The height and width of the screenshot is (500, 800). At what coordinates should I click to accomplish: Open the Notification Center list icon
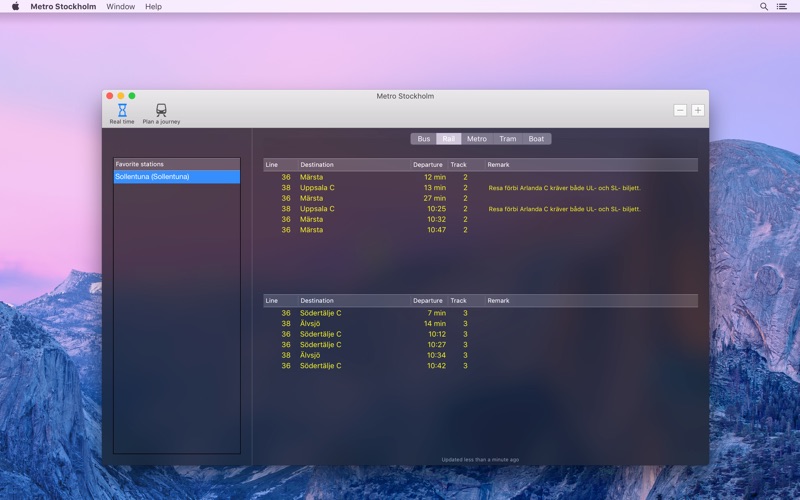tap(784, 6)
